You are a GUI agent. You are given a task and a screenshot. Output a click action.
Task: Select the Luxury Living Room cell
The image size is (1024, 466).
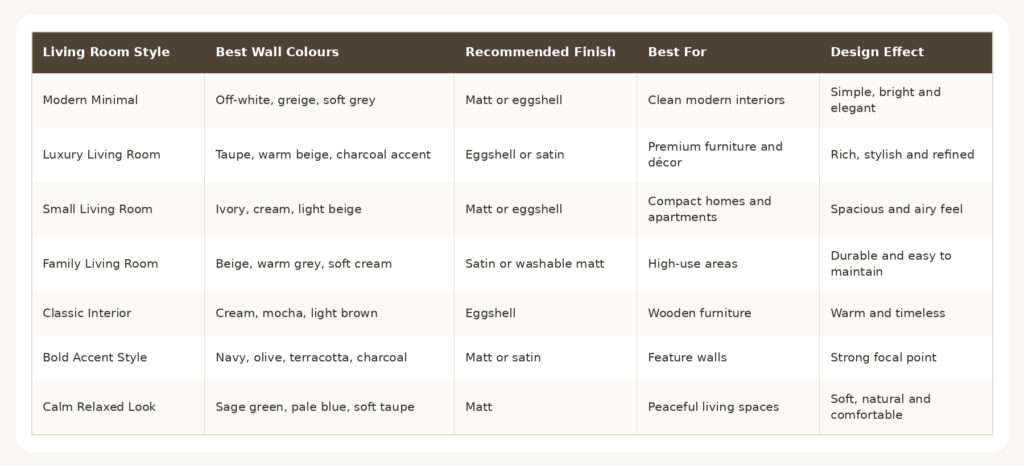click(118, 155)
